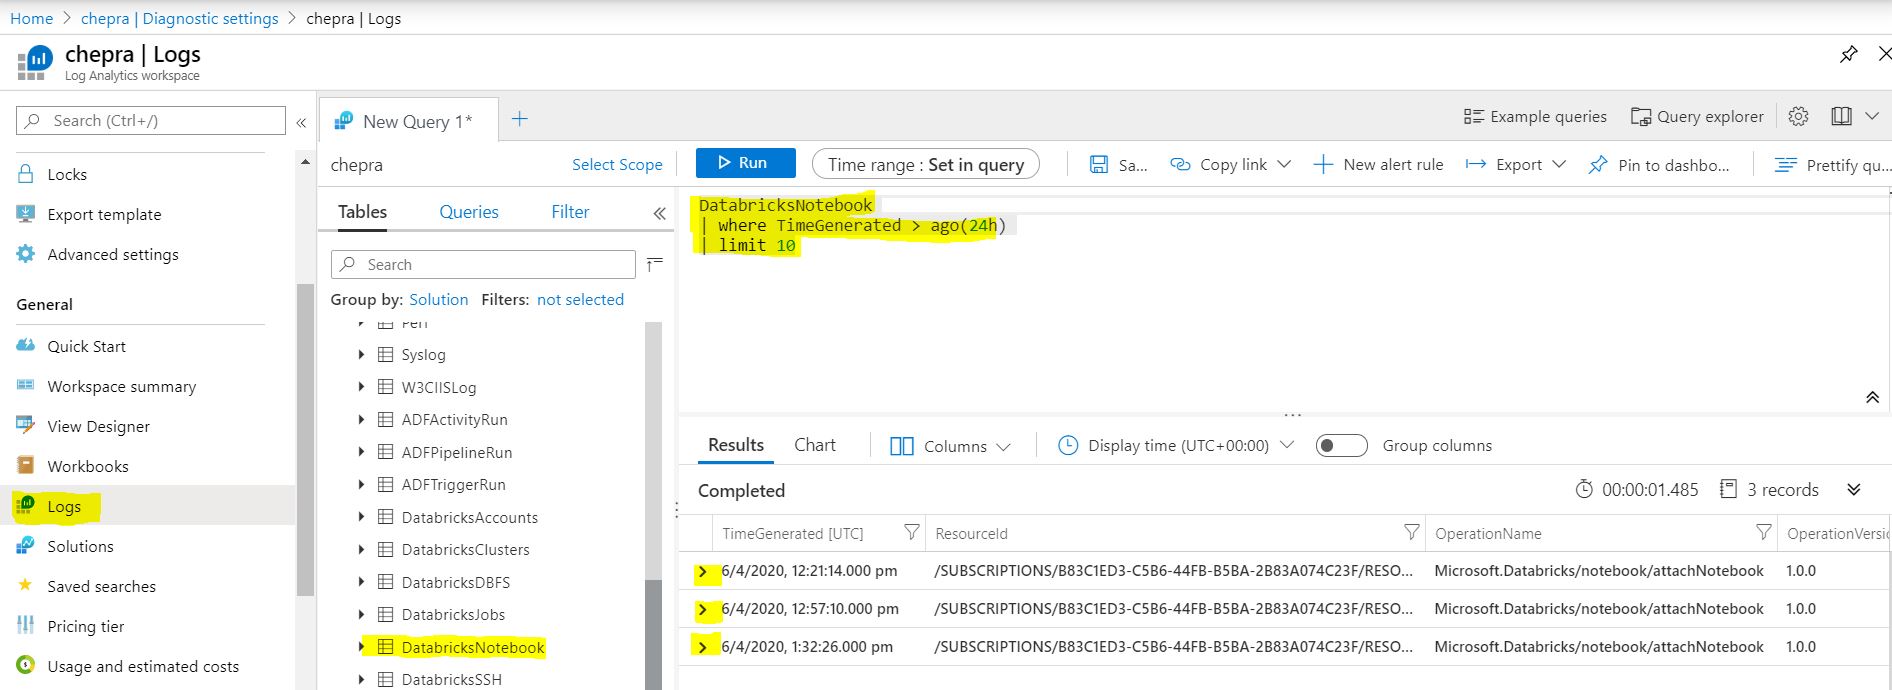Open Usage and estimated costs

click(142, 666)
